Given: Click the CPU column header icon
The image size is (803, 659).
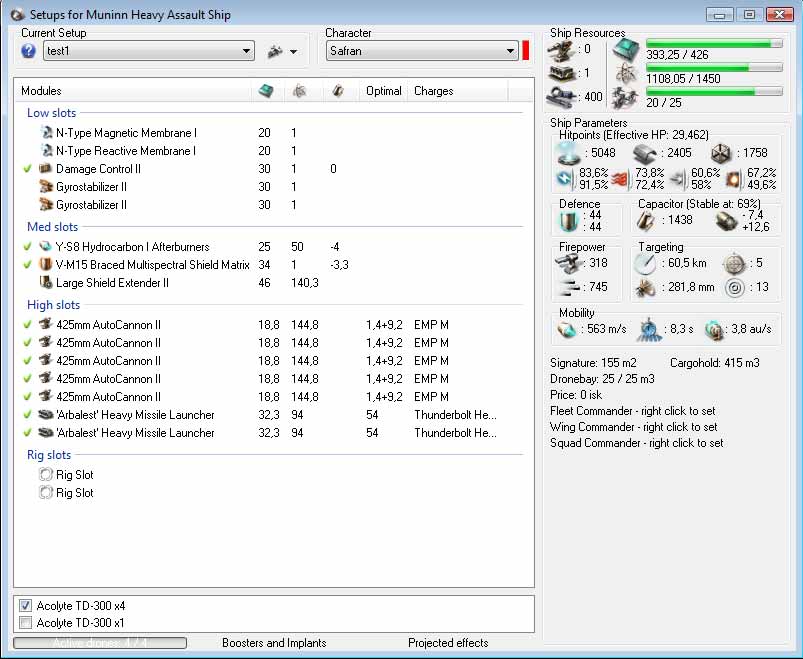Looking at the screenshot, I should pyautogui.click(x=266, y=91).
